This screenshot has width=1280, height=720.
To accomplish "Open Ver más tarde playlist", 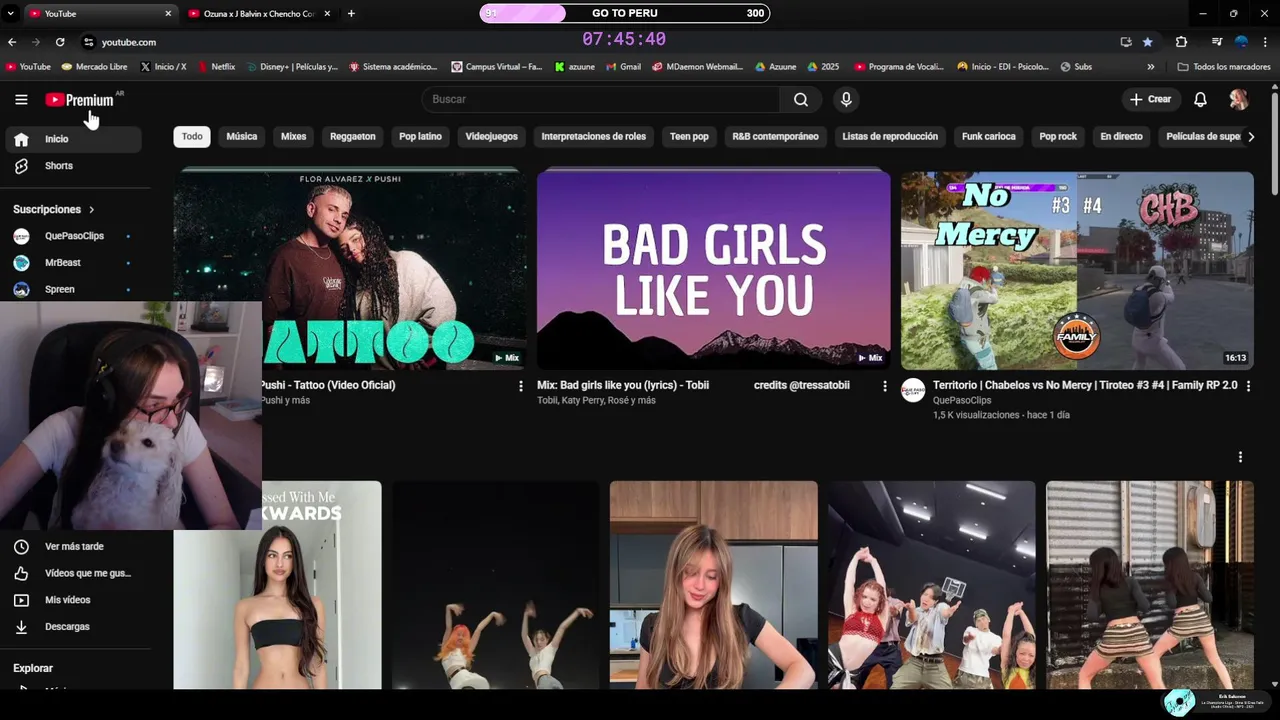I will click(74, 547).
